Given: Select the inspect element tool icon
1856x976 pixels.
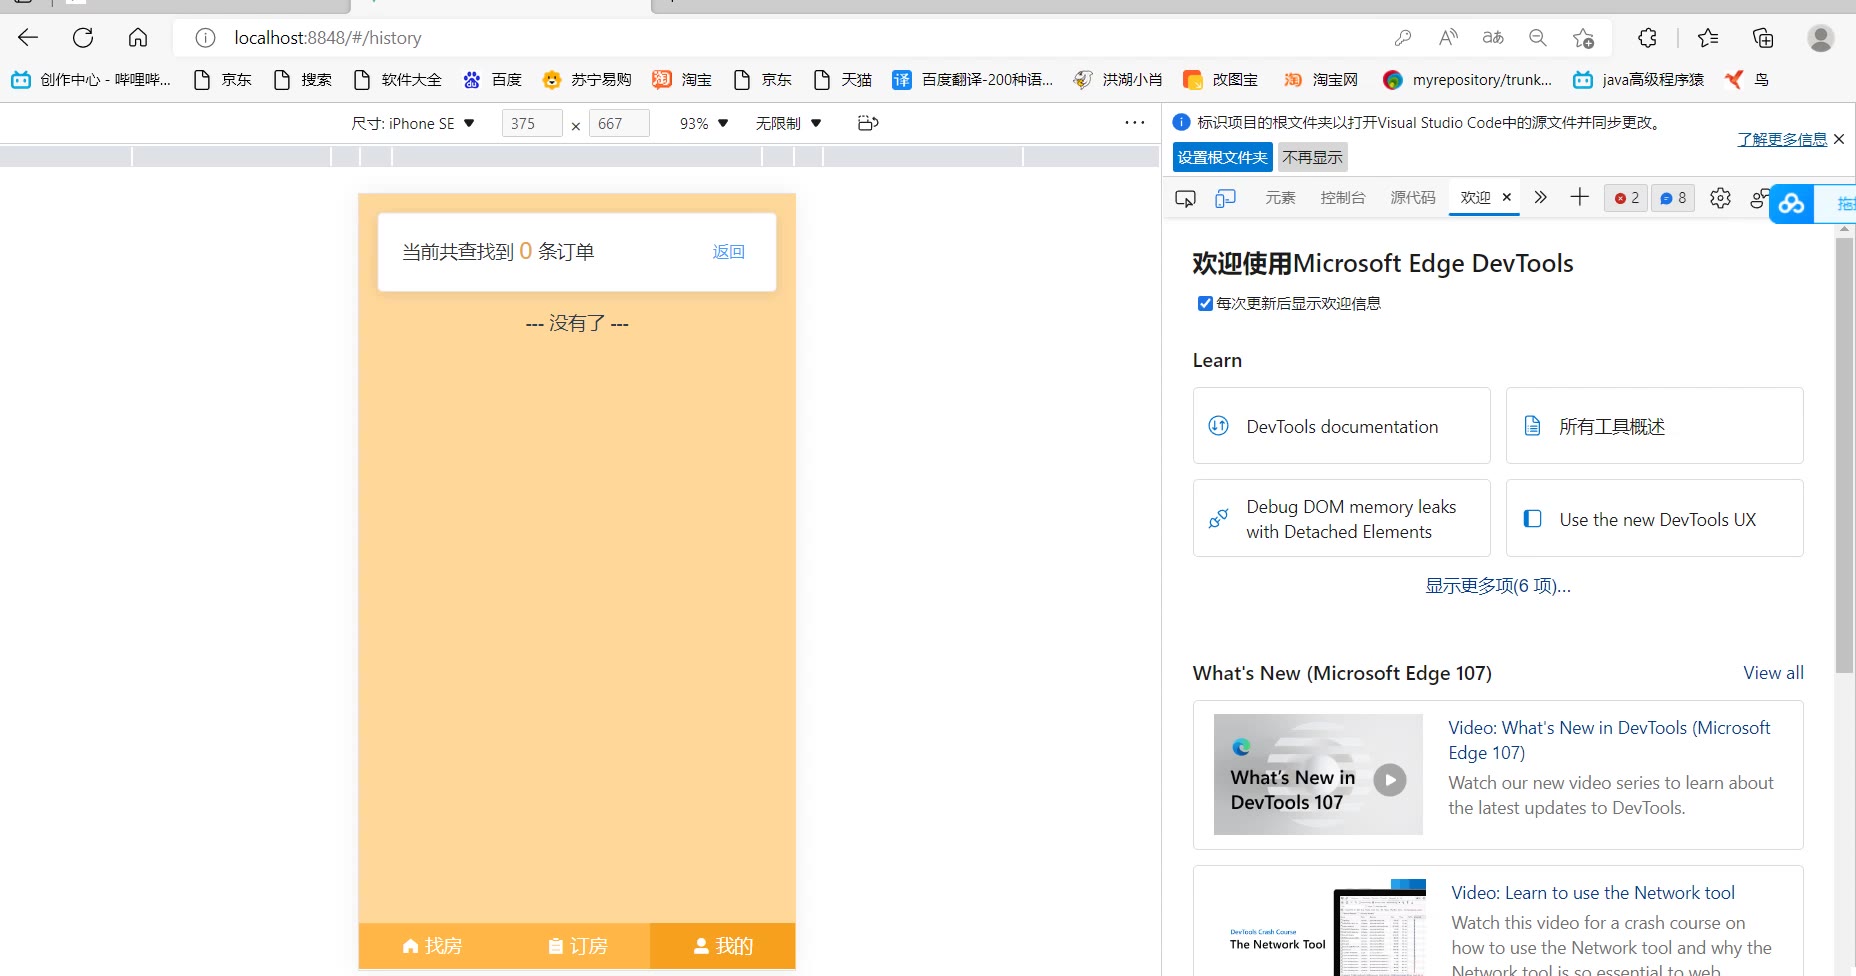Looking at the screenshot, I should tap(1185, 198).
